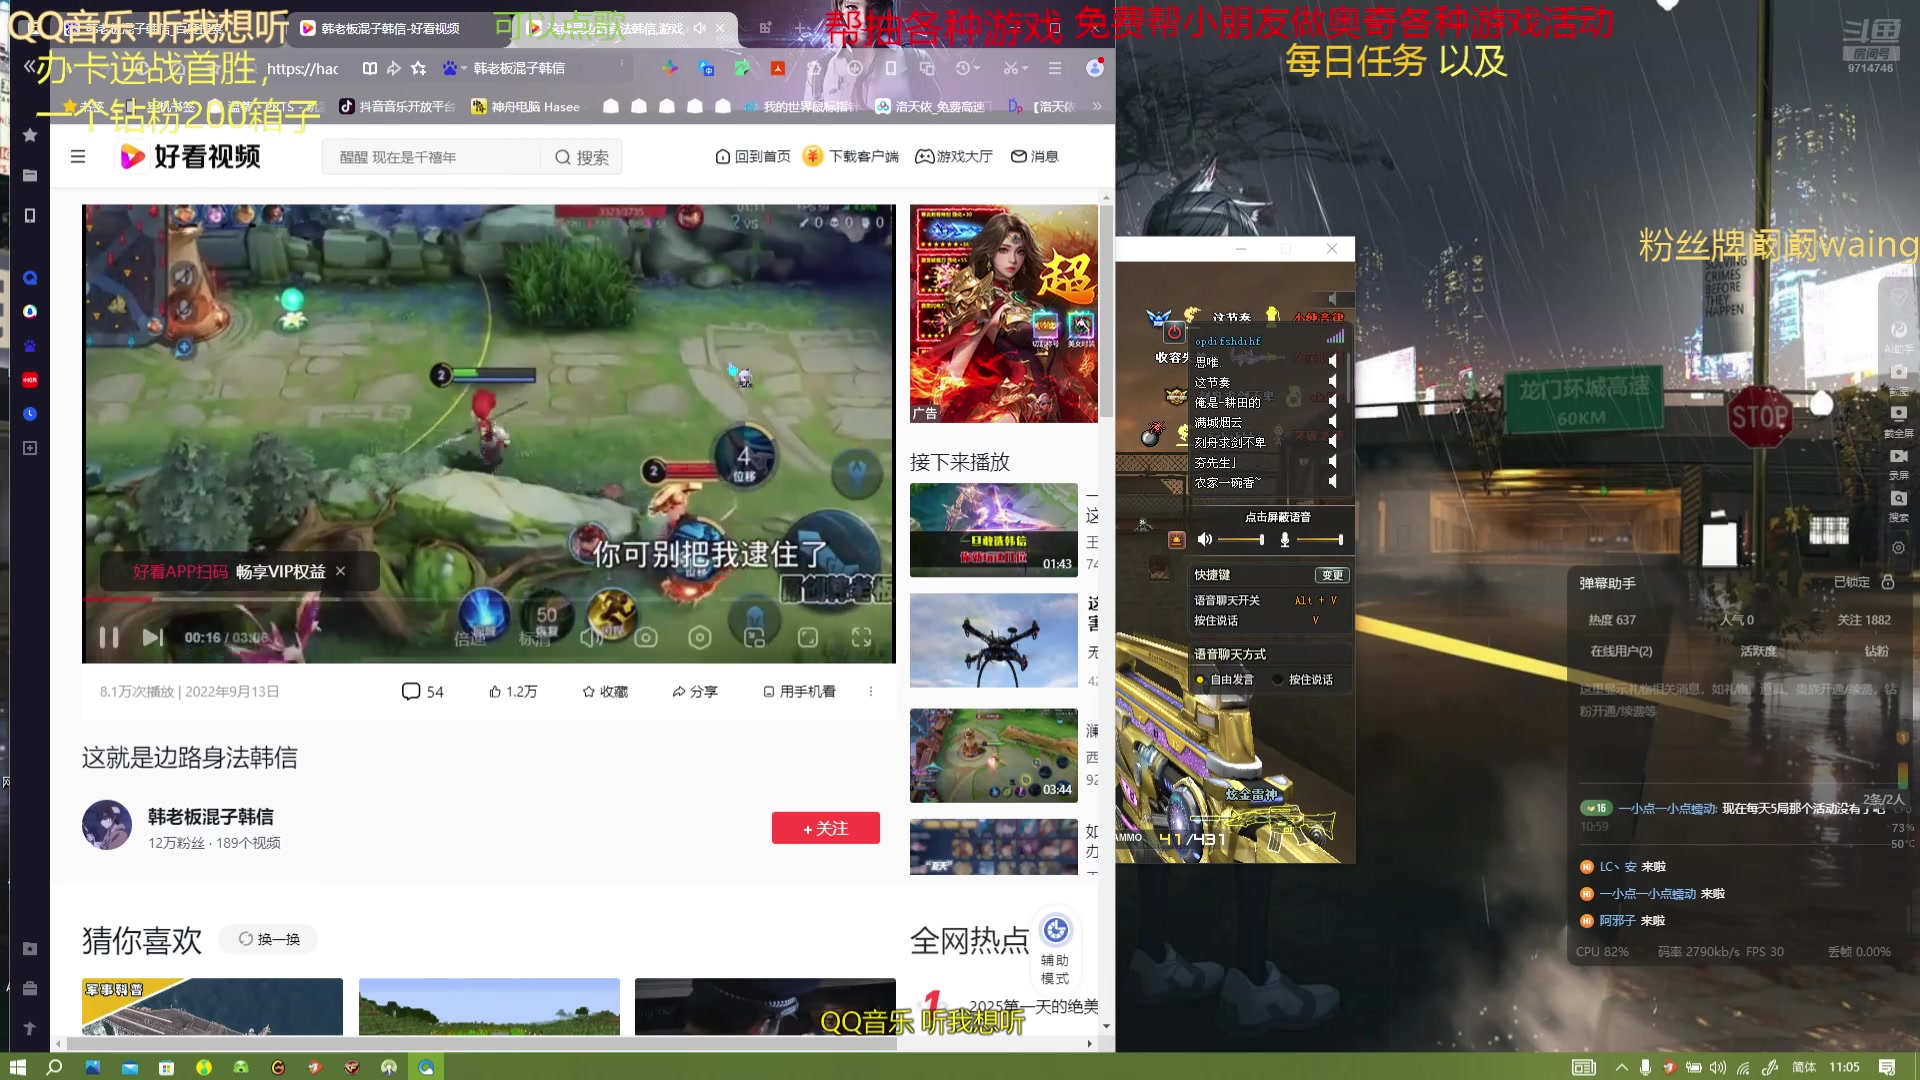
Task: Focus the Haokan search input field
Action: tap(432, 157)
